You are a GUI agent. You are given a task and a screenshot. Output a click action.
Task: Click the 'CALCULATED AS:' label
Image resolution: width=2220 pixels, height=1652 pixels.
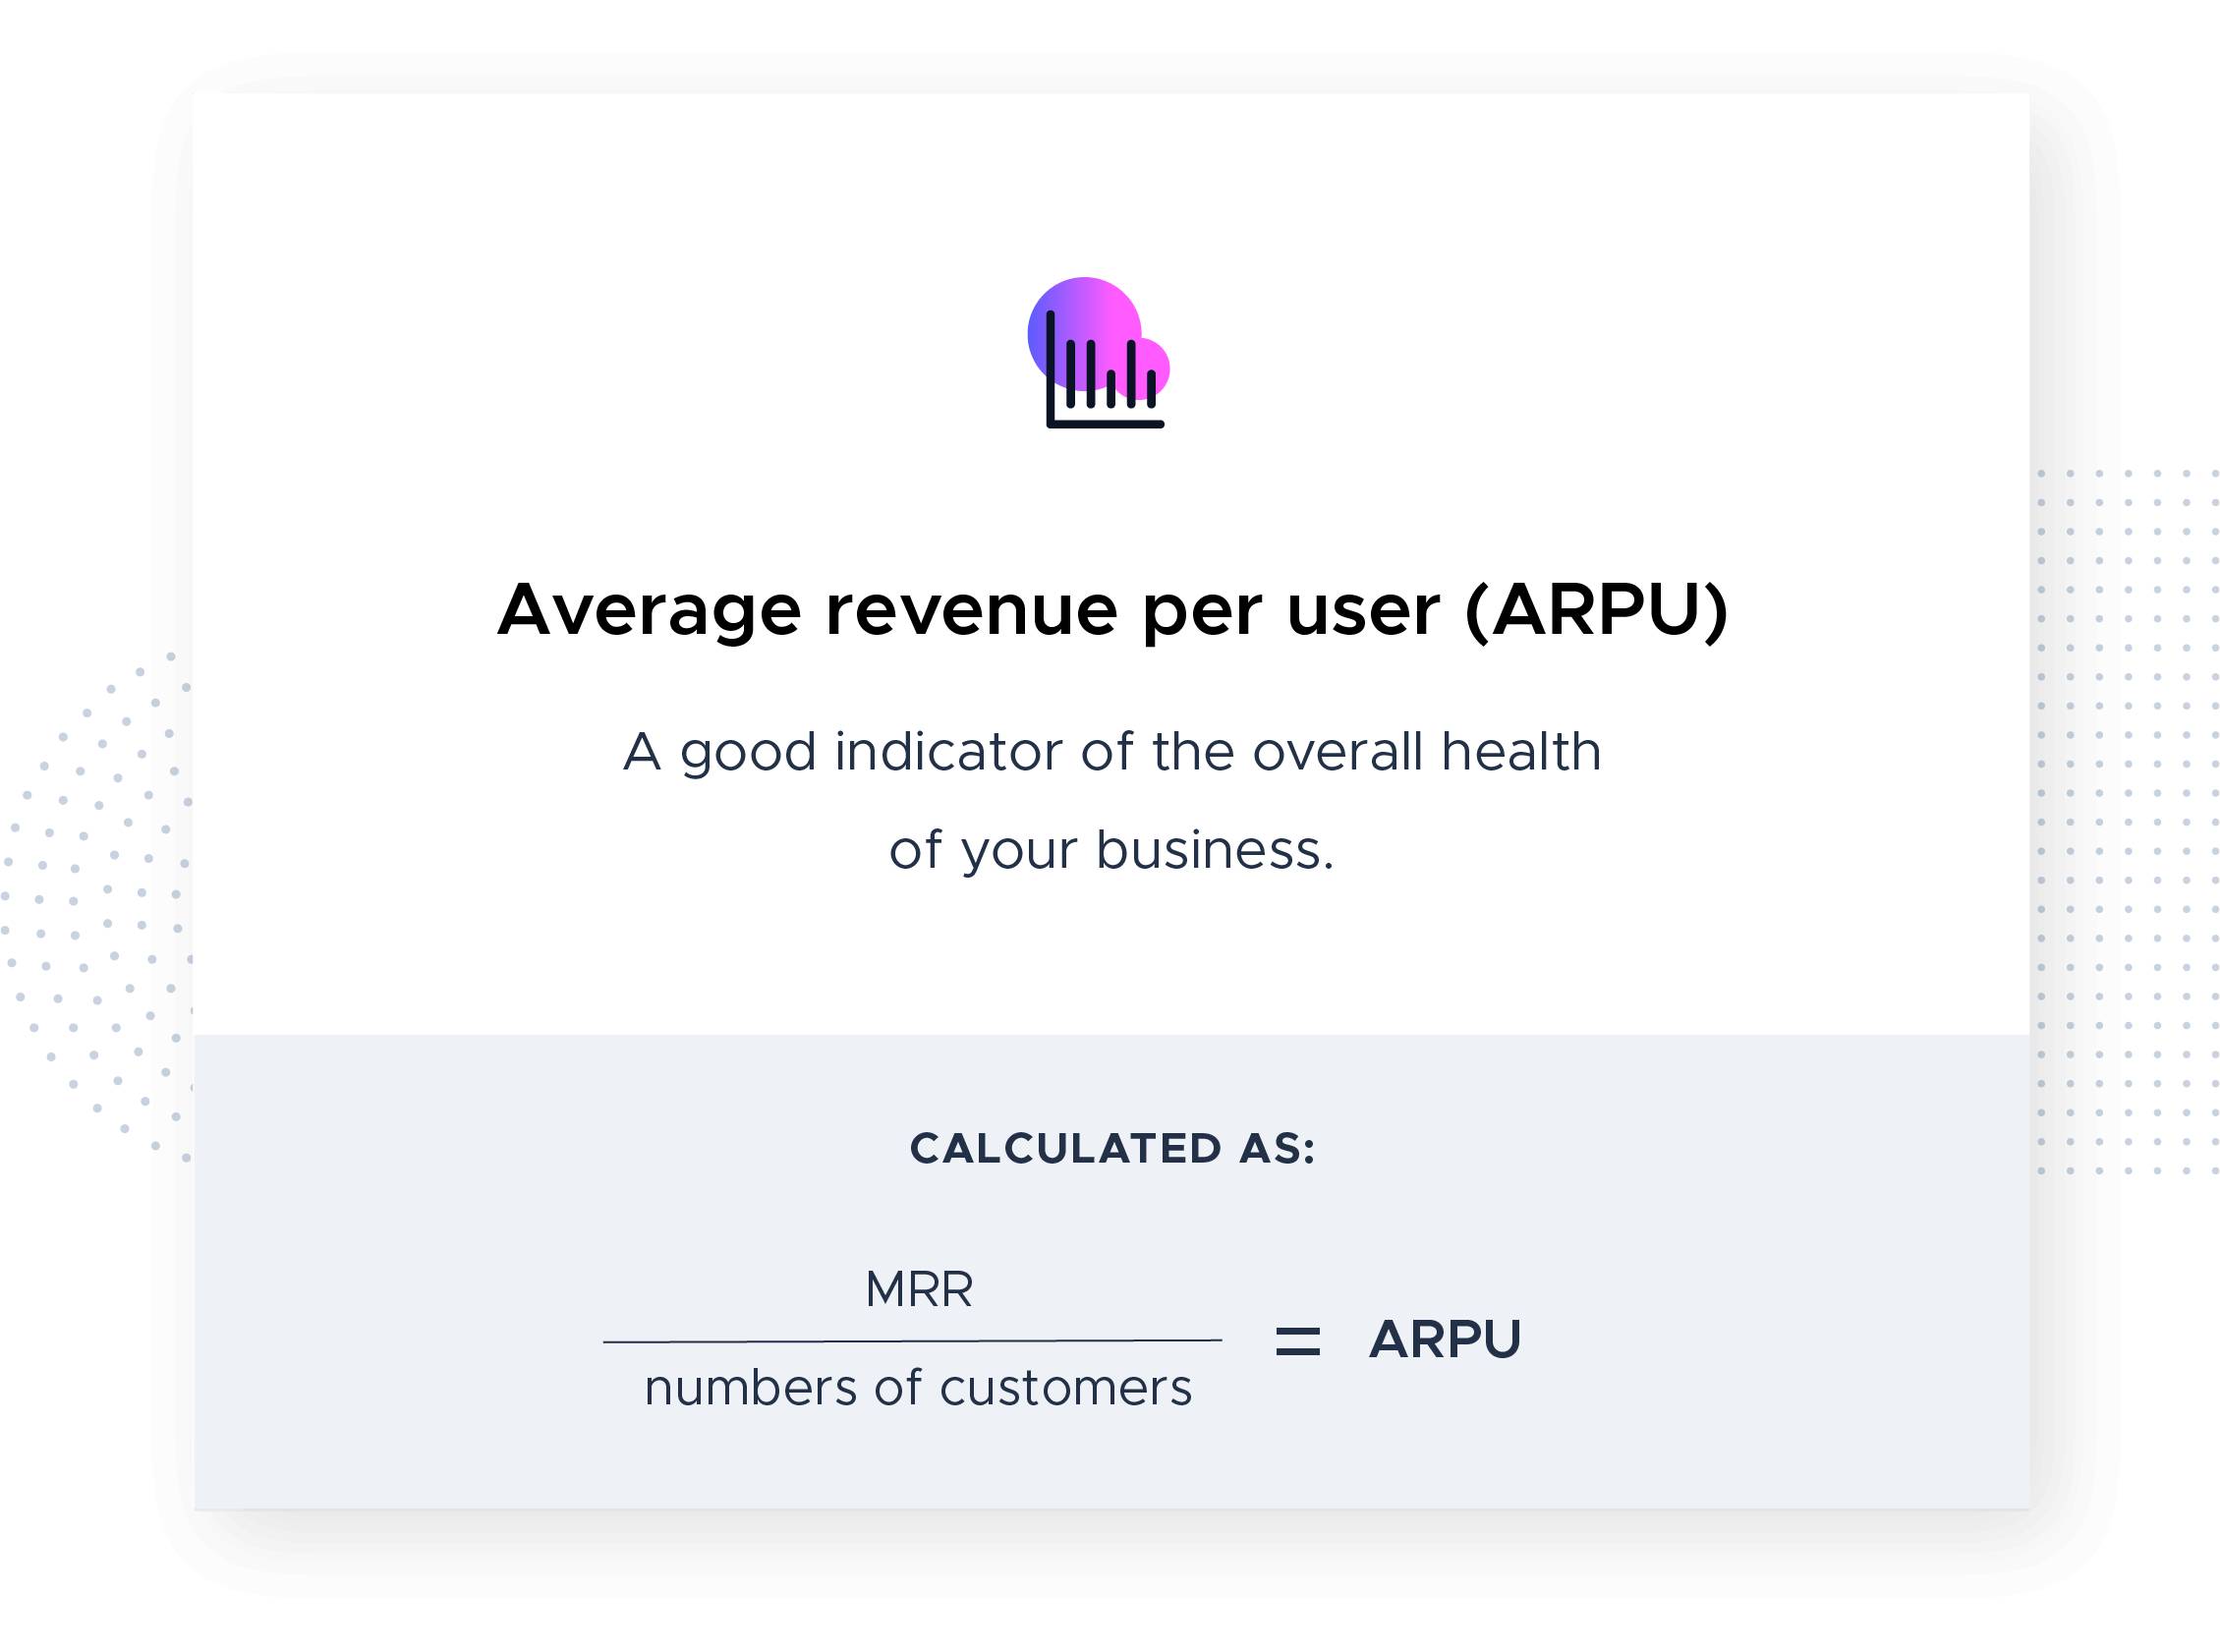coord(1112,1148)
